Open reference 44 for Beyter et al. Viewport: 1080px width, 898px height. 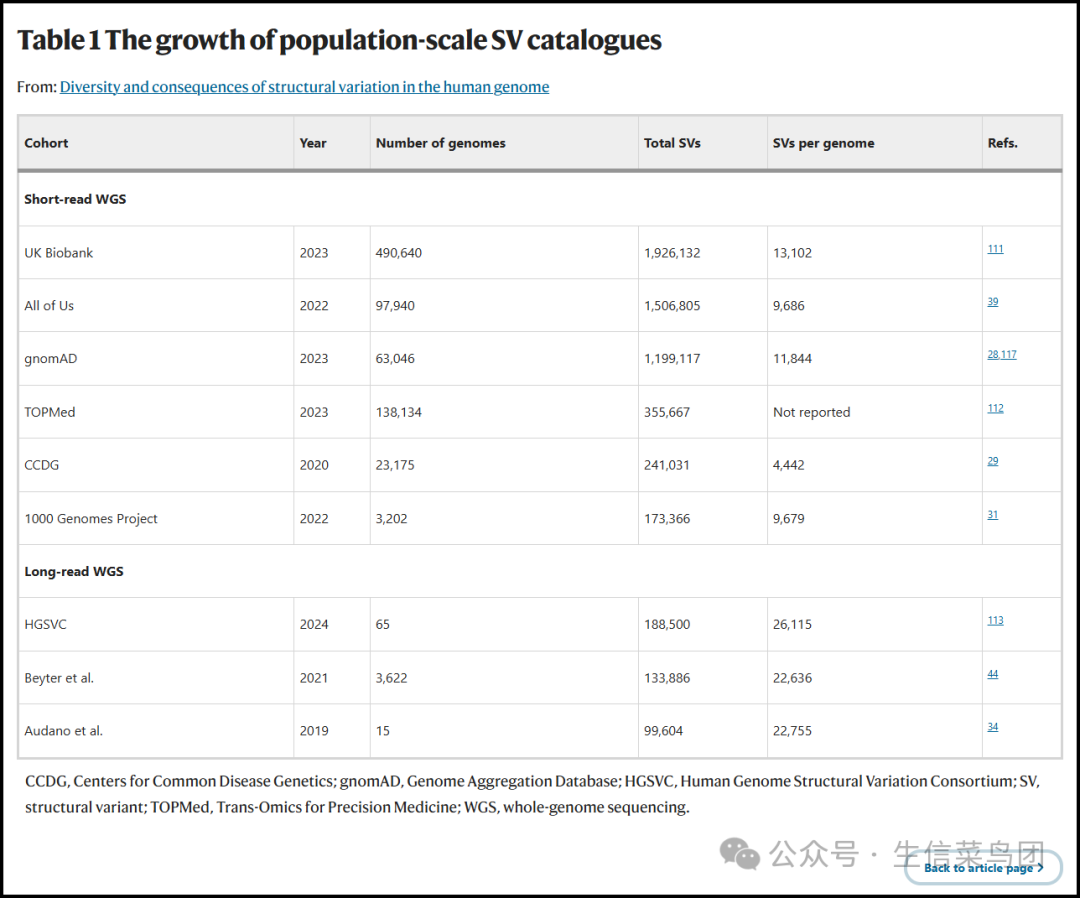pos(993,674)
